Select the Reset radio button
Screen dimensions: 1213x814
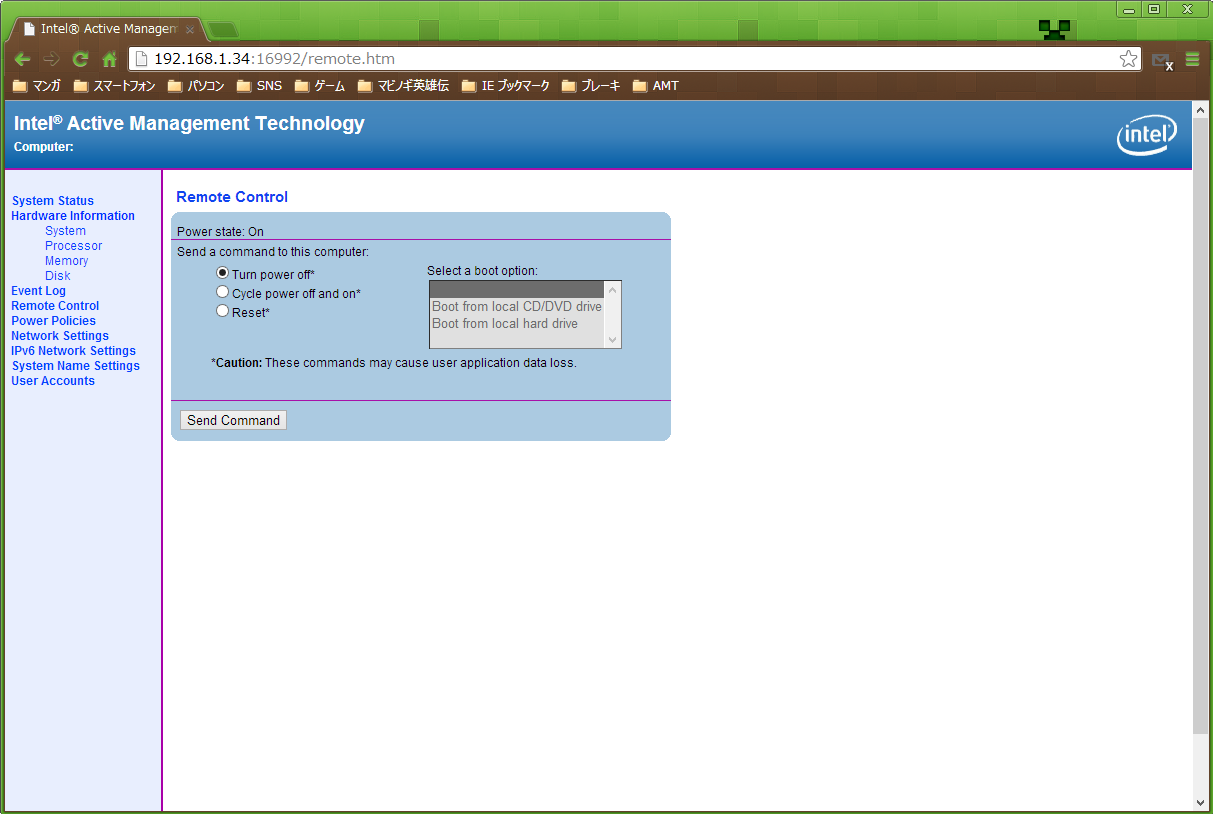pos(223,311)
